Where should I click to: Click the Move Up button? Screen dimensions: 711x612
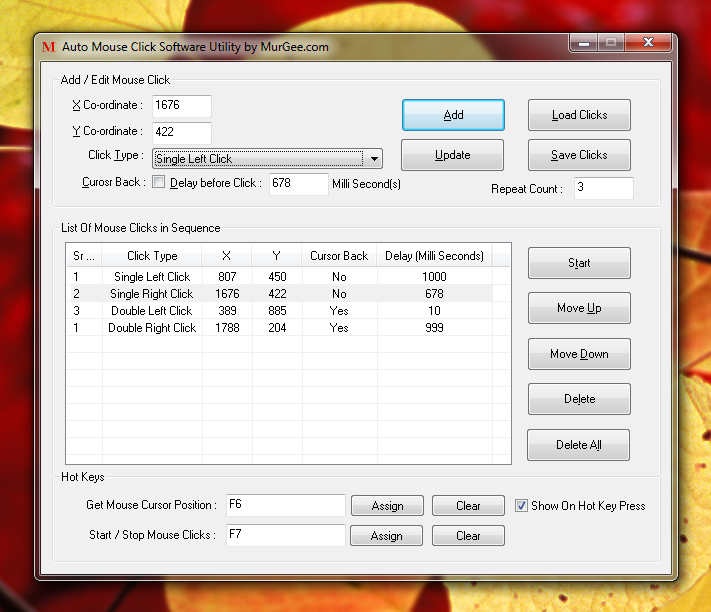tap(579, 308)
